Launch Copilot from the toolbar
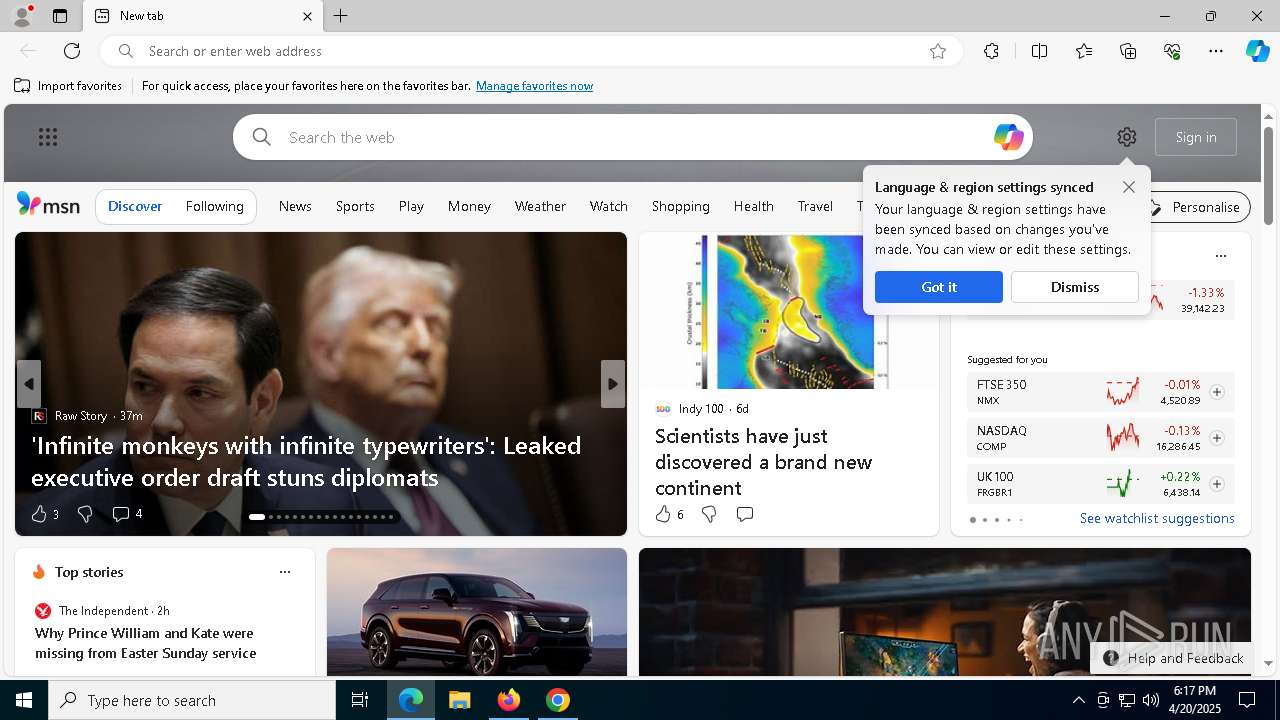This screenshot has height=720, width=1280. (1257, 51)
